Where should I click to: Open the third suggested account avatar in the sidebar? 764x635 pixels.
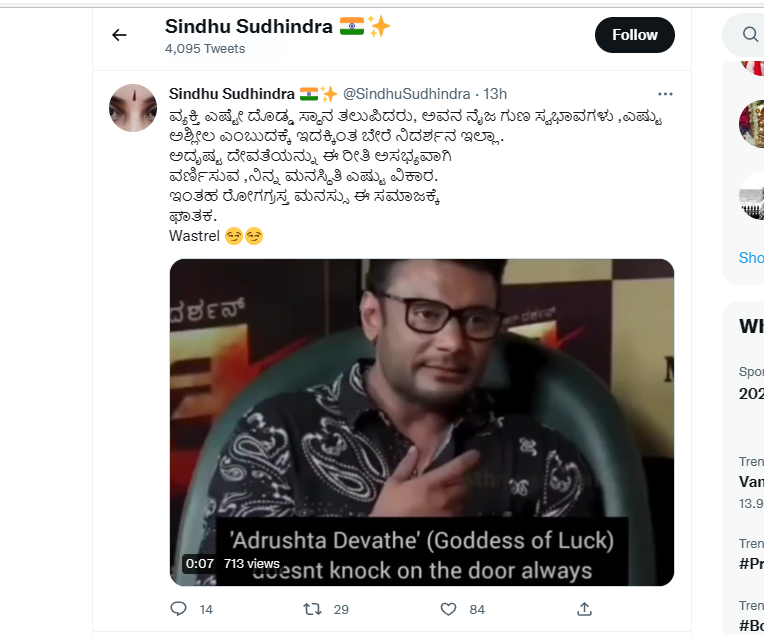point(752,196)
